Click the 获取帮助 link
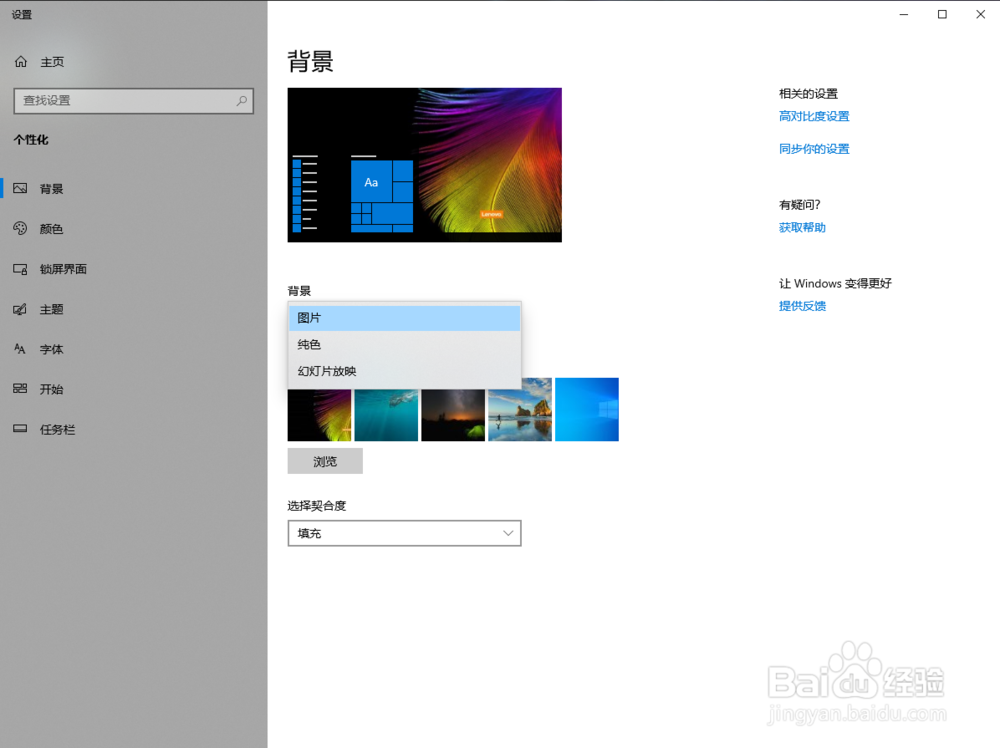The image size is (1000, 748). pos(802,228)
